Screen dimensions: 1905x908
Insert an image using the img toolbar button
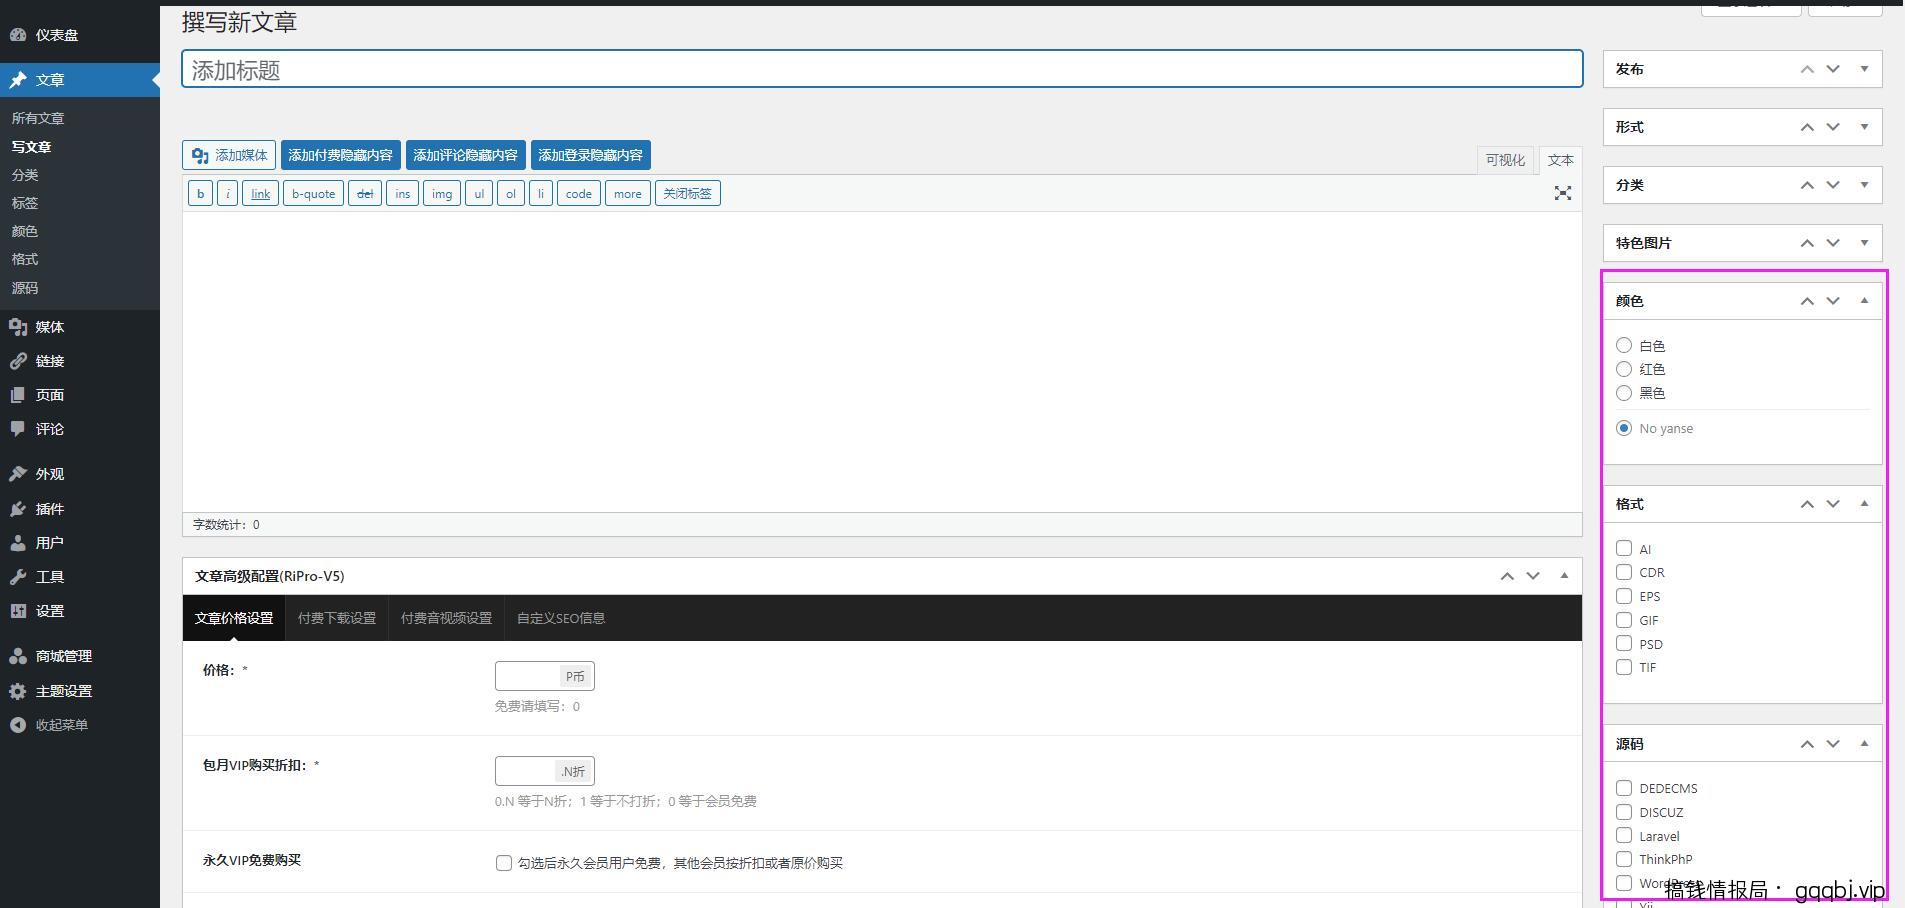coord(441,193)
